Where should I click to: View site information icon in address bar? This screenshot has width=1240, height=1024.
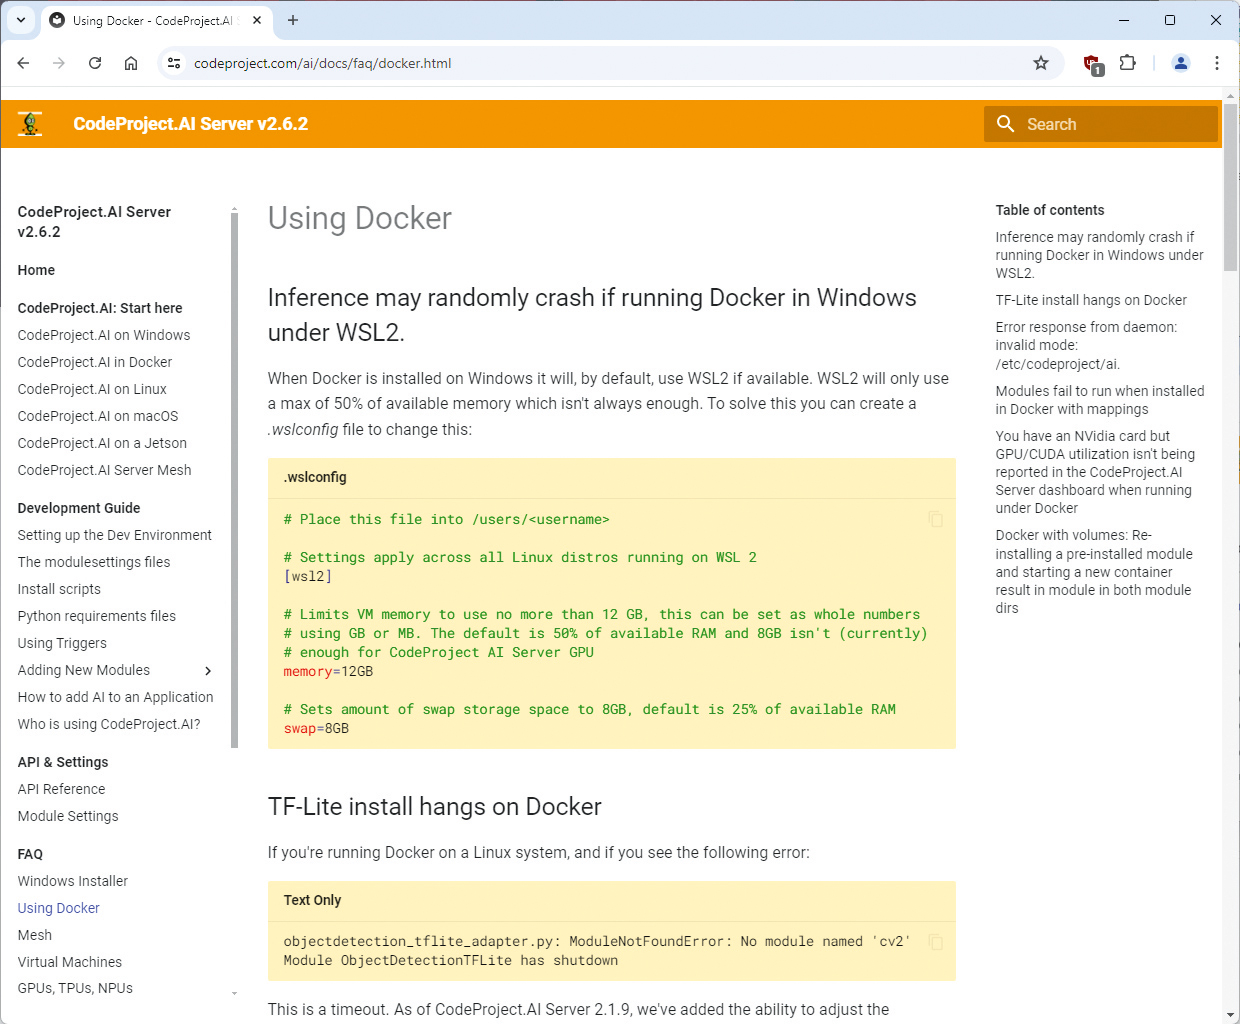coord(174,63)
